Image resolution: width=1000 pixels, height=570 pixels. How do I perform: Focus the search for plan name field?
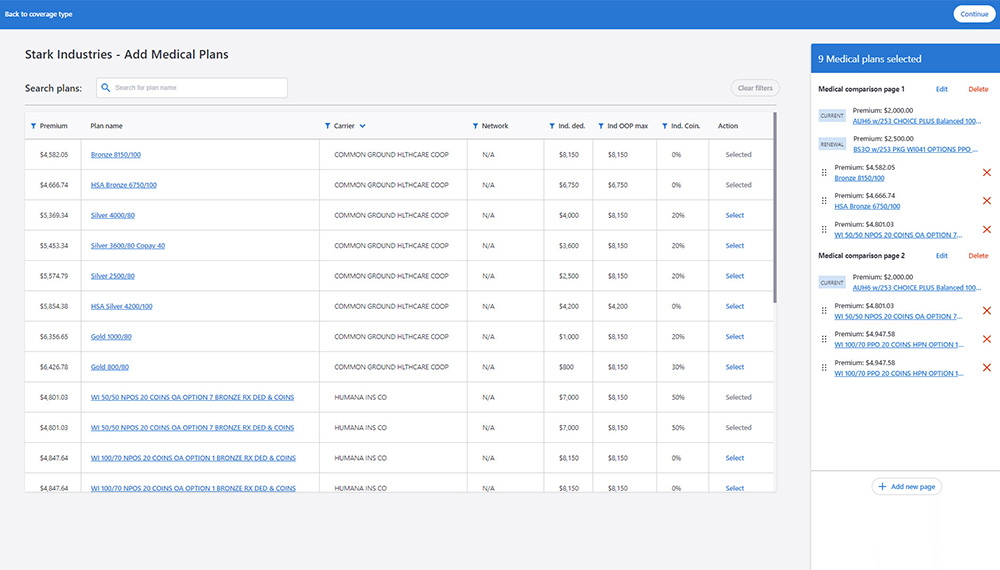pyautogui.click(x=192, y=88)
